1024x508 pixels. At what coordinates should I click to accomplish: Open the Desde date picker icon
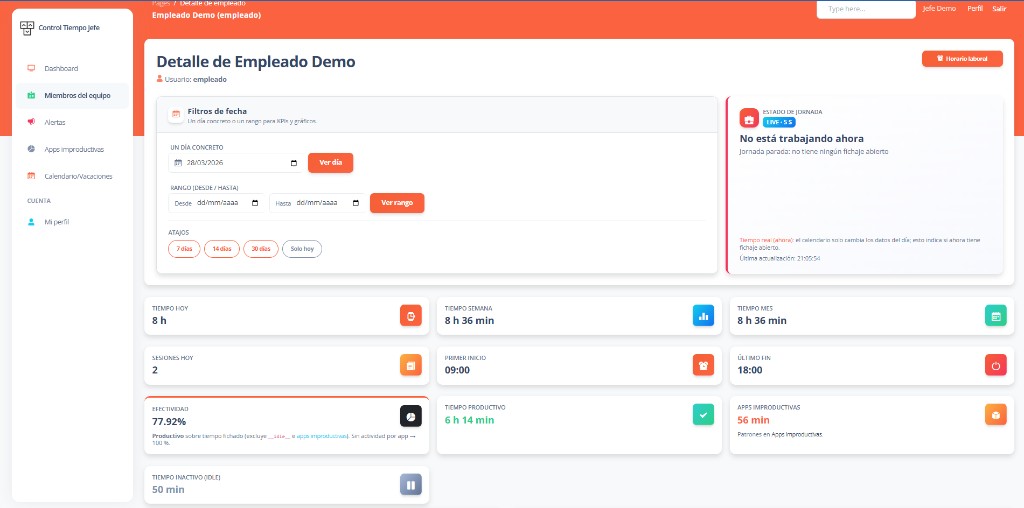click(255, 203)
